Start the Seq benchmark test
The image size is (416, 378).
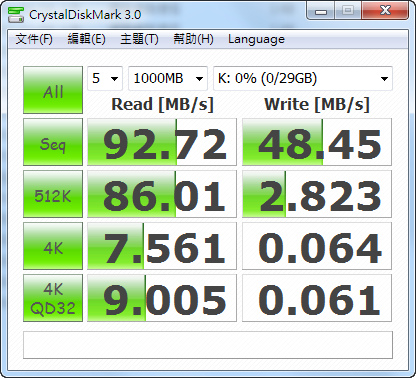point(53,142)
